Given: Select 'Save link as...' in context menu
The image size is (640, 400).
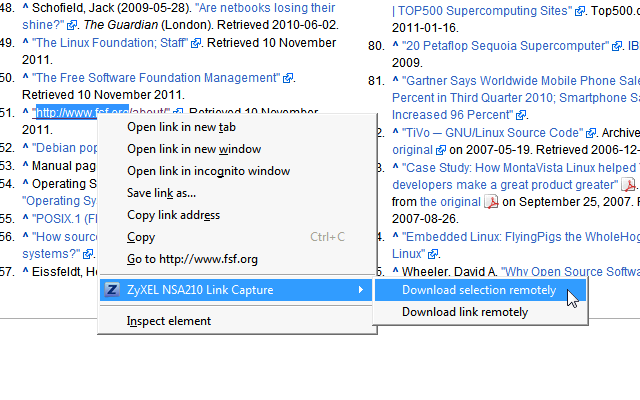Looking at the screenshot, I should click(161, 193).
